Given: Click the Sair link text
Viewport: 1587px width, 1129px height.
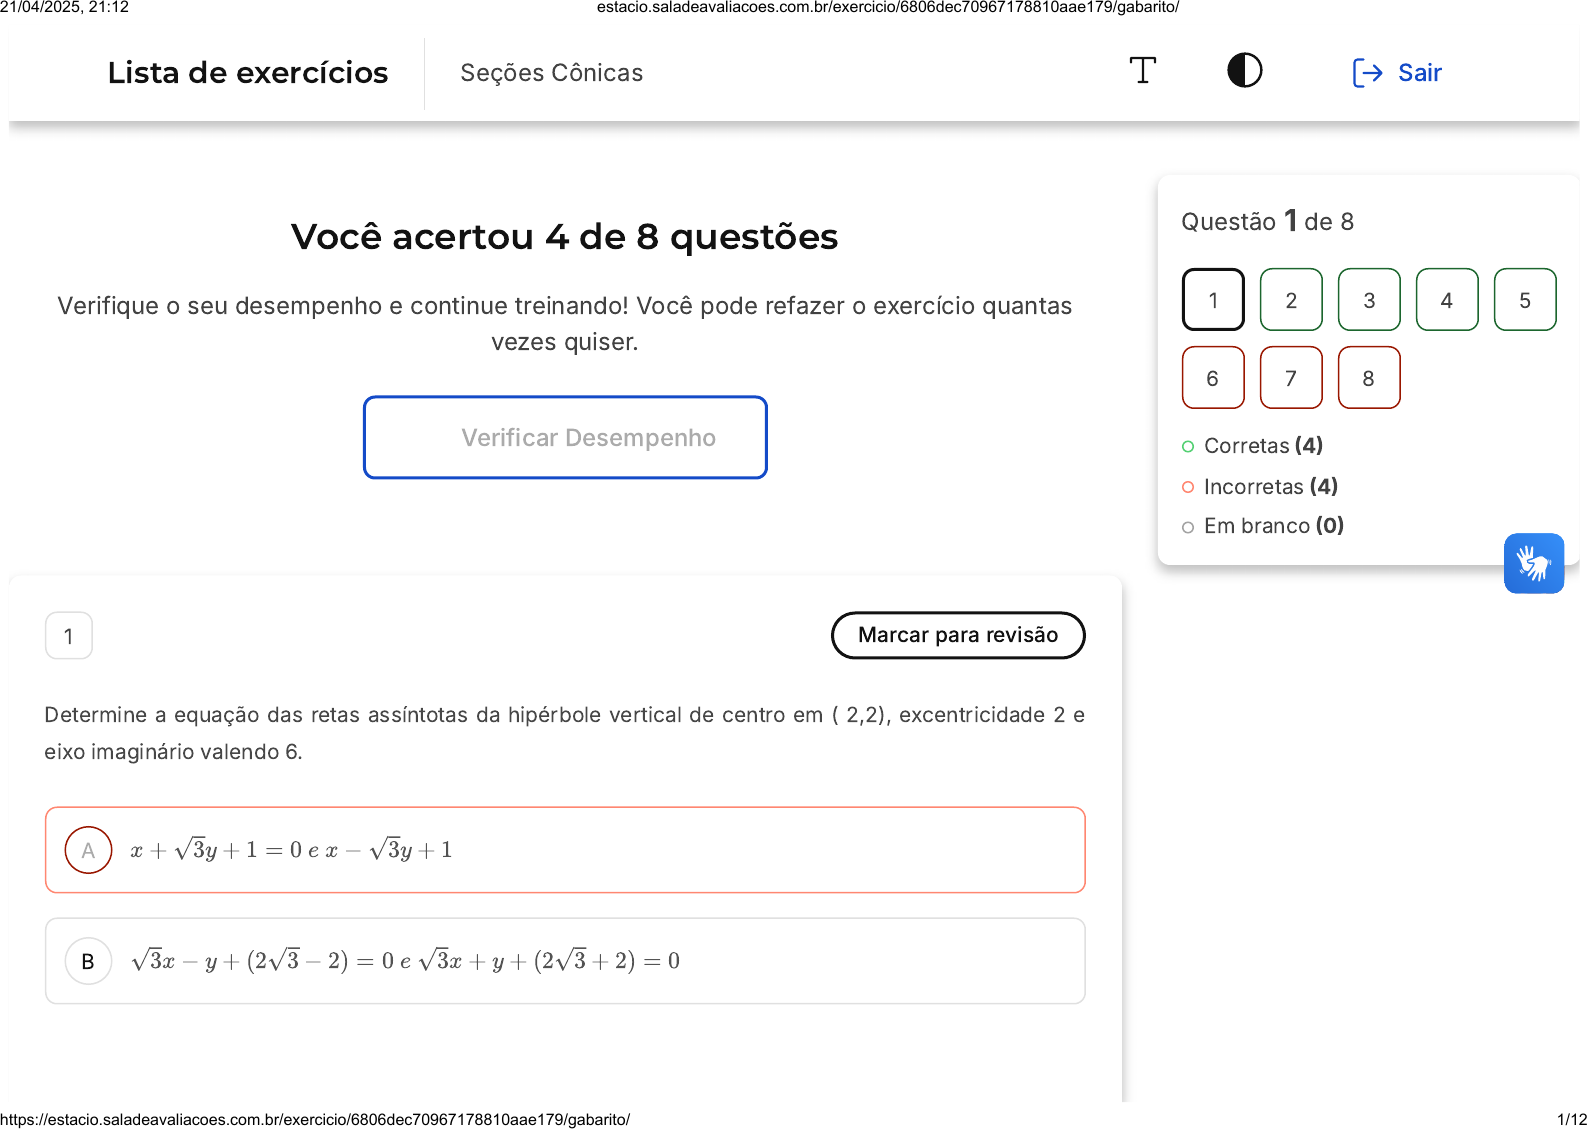Looking at the screenshot, I should [1419, 73].
